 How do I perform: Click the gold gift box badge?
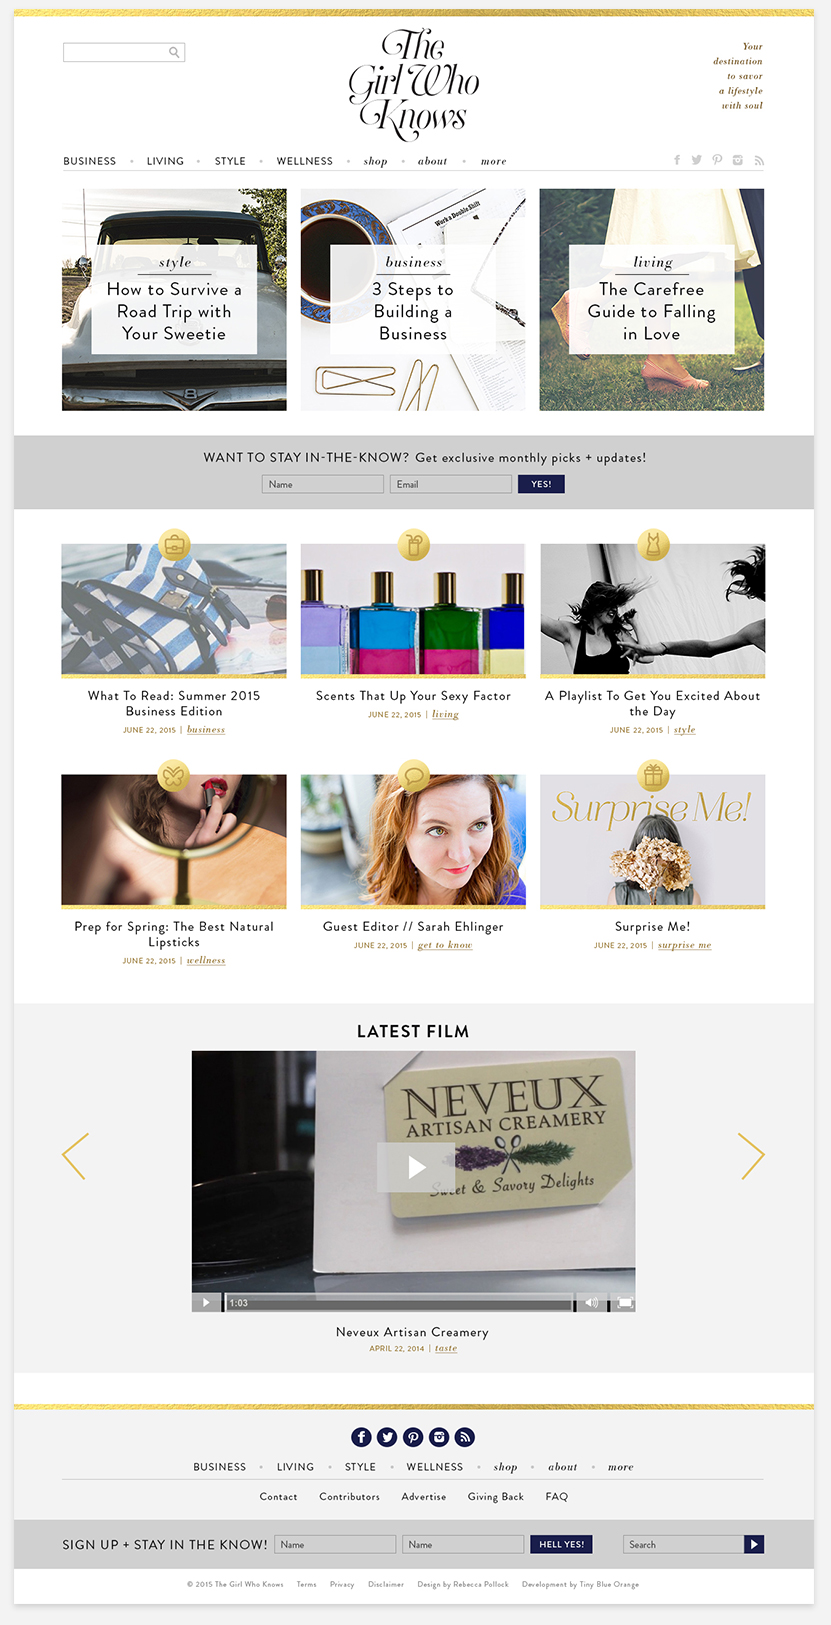[x=653, y=776]
